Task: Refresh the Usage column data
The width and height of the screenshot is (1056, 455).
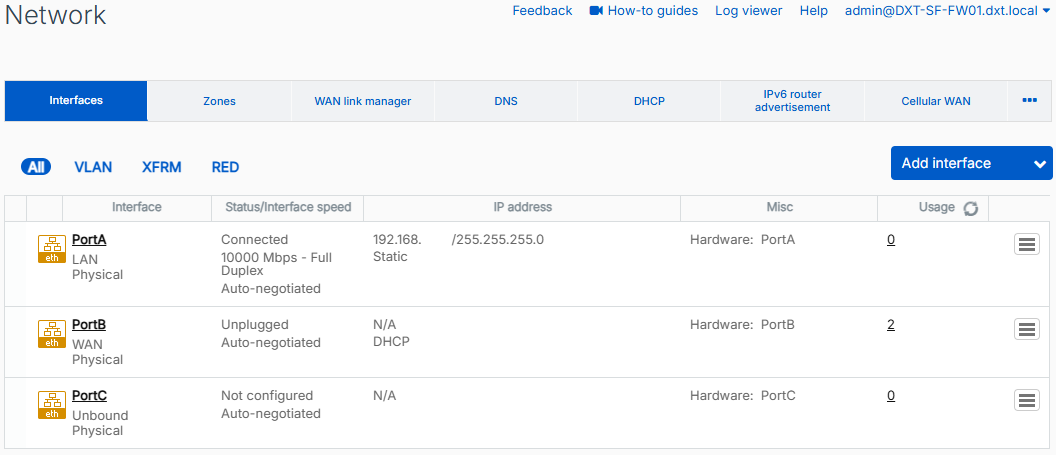Action: [x=969, y=208]
